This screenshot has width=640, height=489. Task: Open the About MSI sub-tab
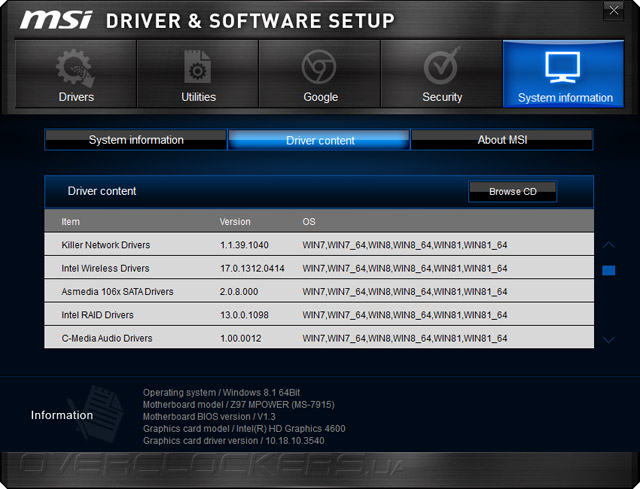502,140
